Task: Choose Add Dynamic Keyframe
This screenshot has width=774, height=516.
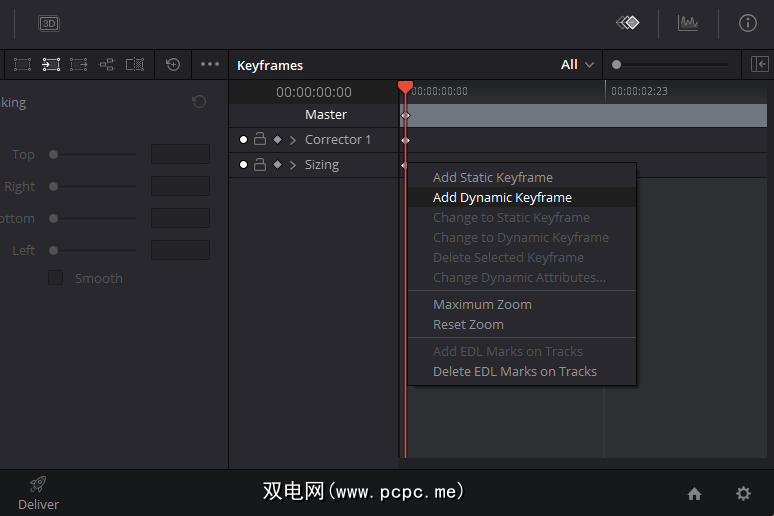Action: tap(502, 198)
